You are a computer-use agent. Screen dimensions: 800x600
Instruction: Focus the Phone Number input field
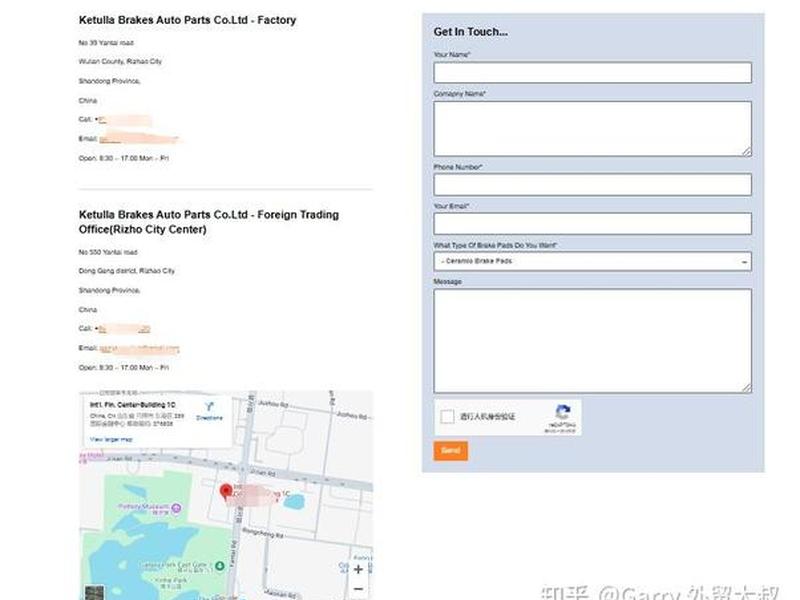592,185
